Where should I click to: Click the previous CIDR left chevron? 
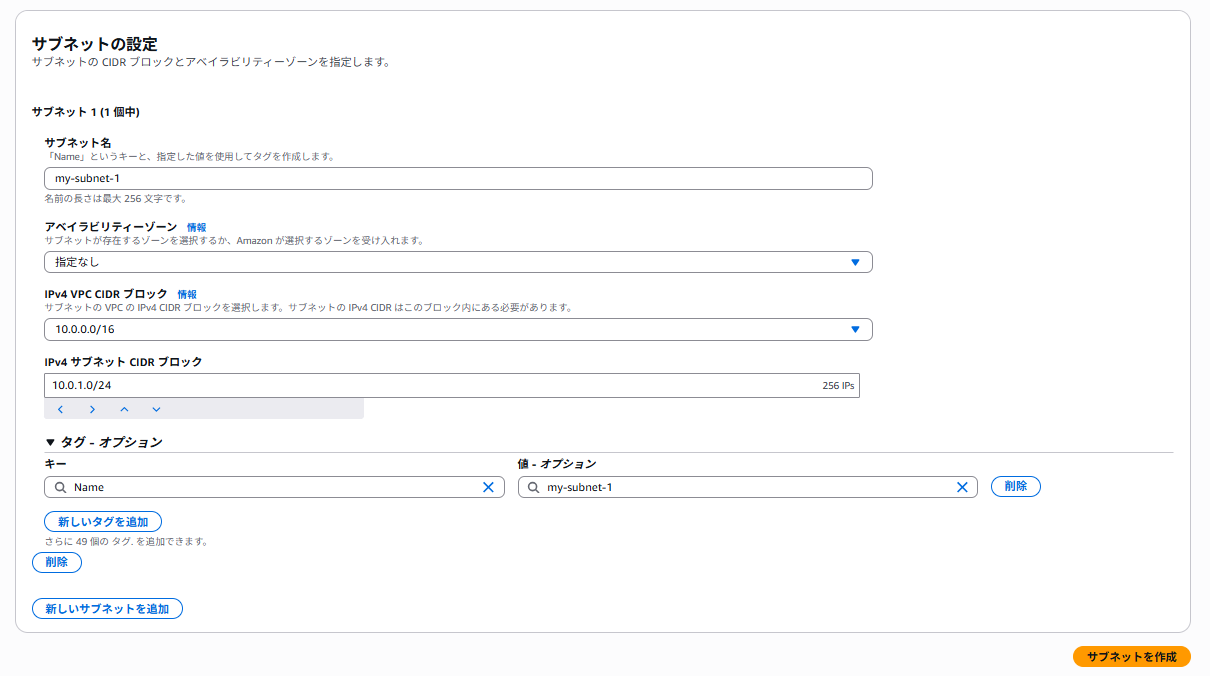[60, 409]
